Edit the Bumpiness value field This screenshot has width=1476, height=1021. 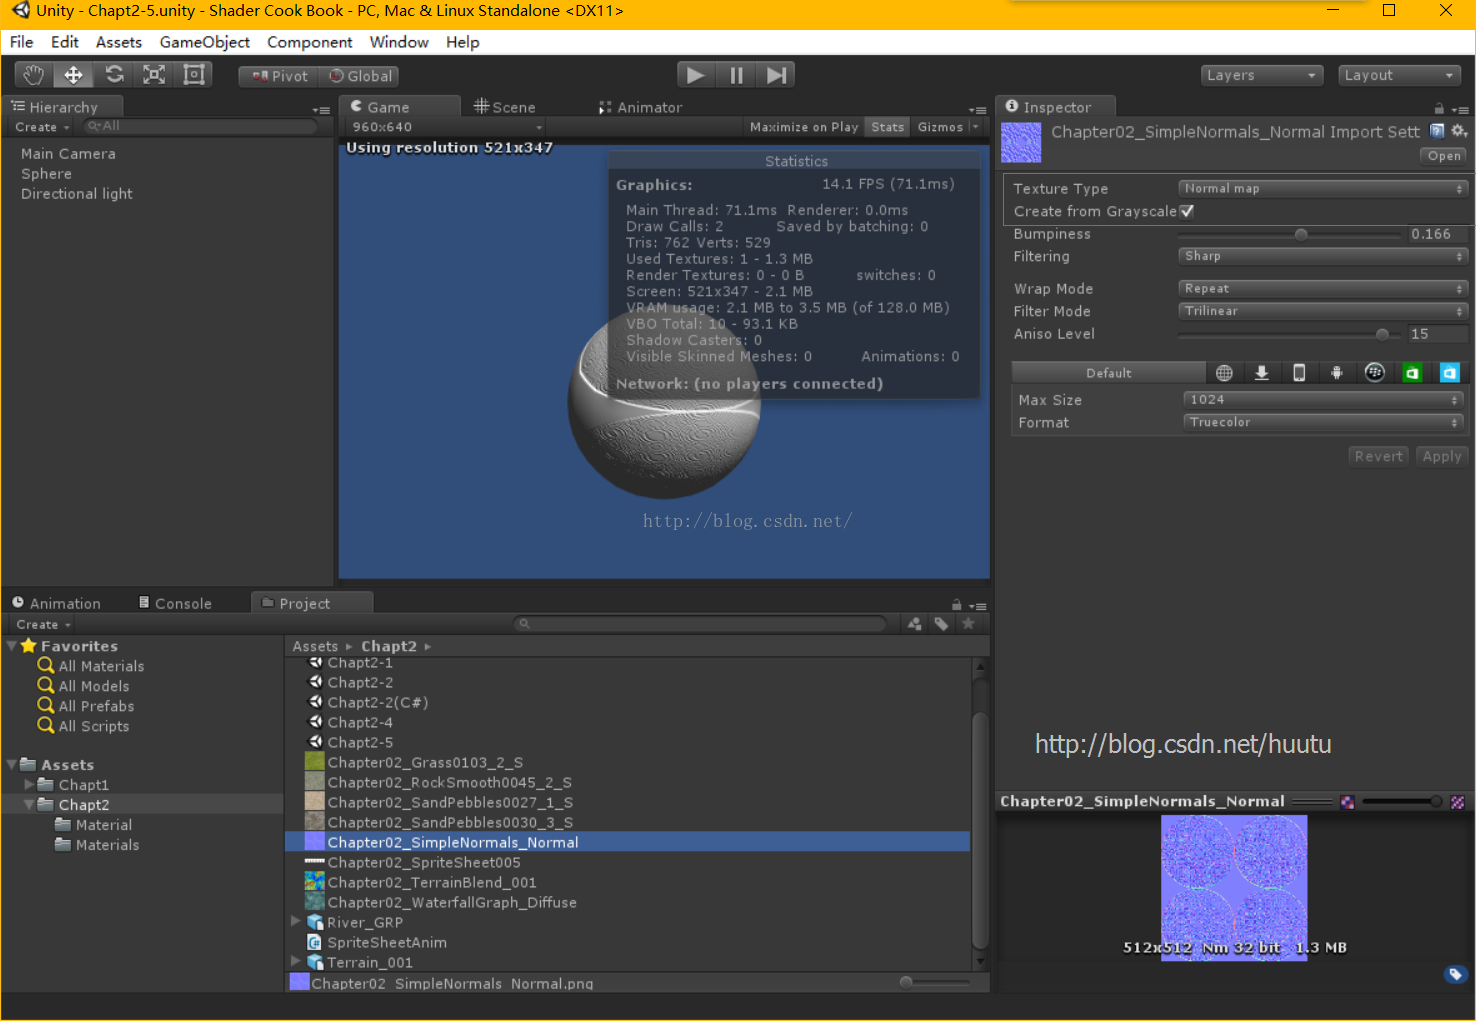click(x=1437, y=234)
